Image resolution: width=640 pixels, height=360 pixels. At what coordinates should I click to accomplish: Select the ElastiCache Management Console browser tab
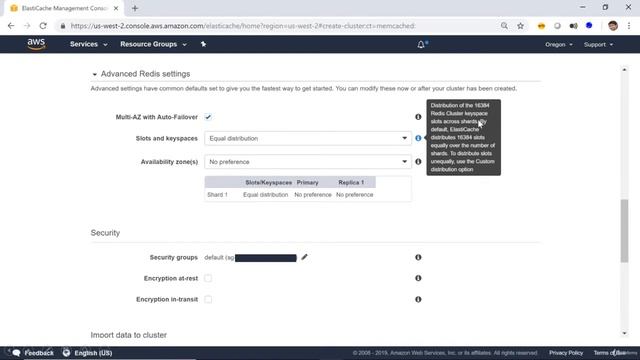64,8
